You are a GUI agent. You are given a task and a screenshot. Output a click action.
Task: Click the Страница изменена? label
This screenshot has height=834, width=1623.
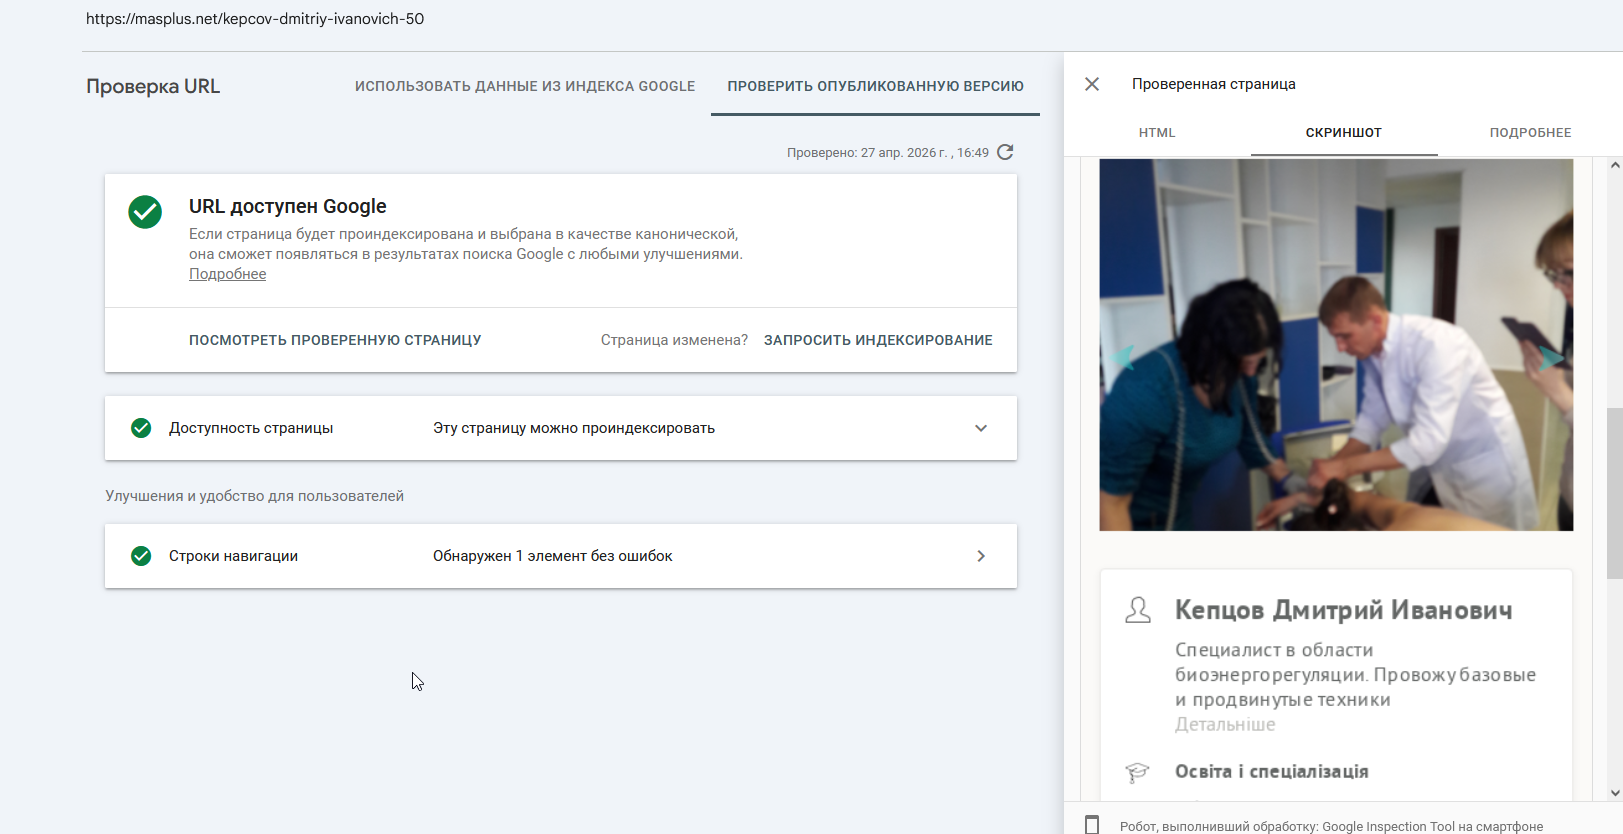pos(674,340)
